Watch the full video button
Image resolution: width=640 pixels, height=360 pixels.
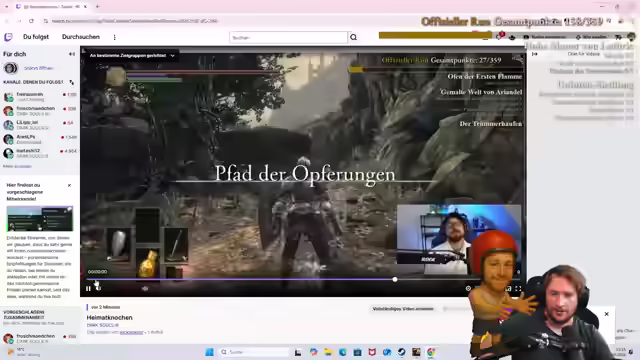coord(403,309)
